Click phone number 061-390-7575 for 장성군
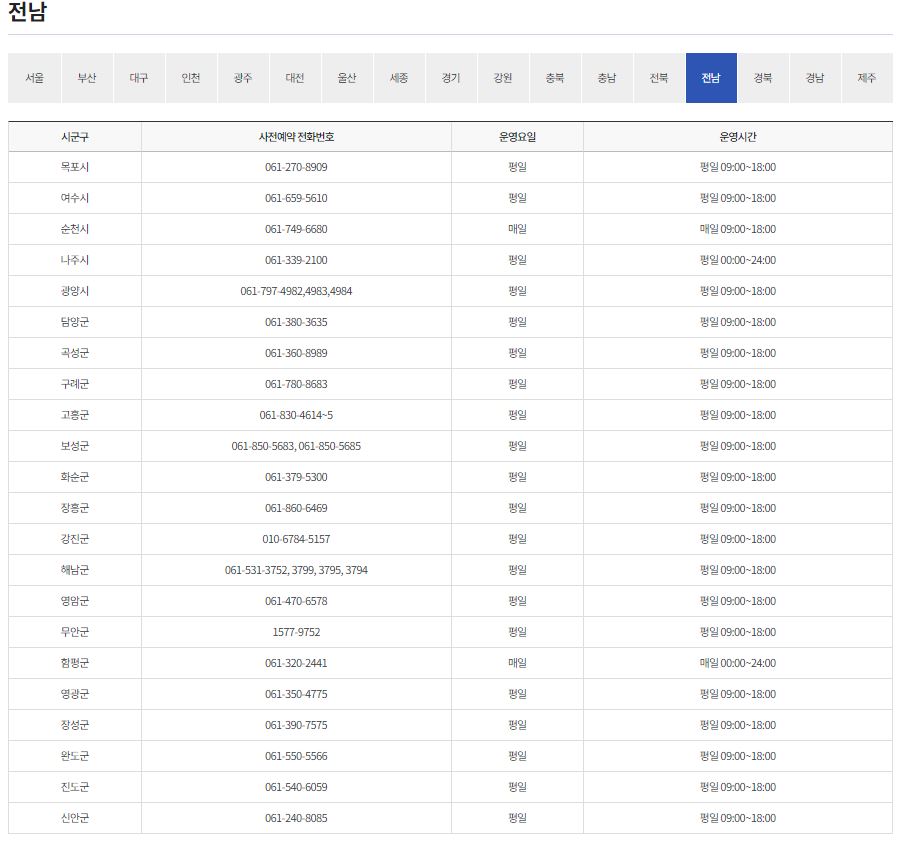 point(296,727)
